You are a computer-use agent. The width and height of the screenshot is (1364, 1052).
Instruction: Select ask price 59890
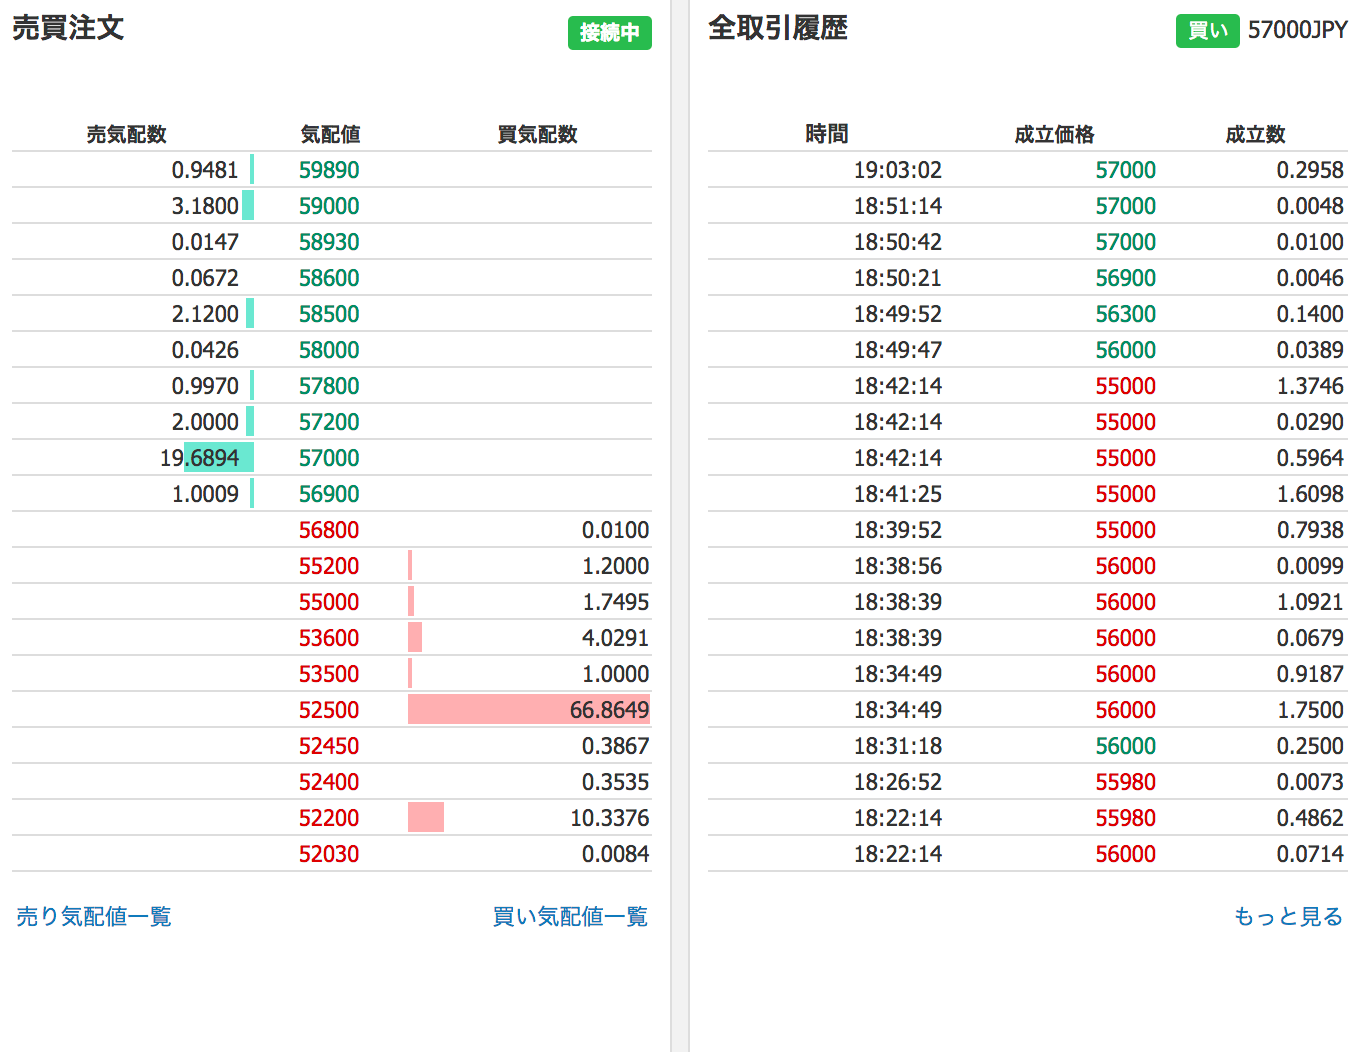(329, 170)
